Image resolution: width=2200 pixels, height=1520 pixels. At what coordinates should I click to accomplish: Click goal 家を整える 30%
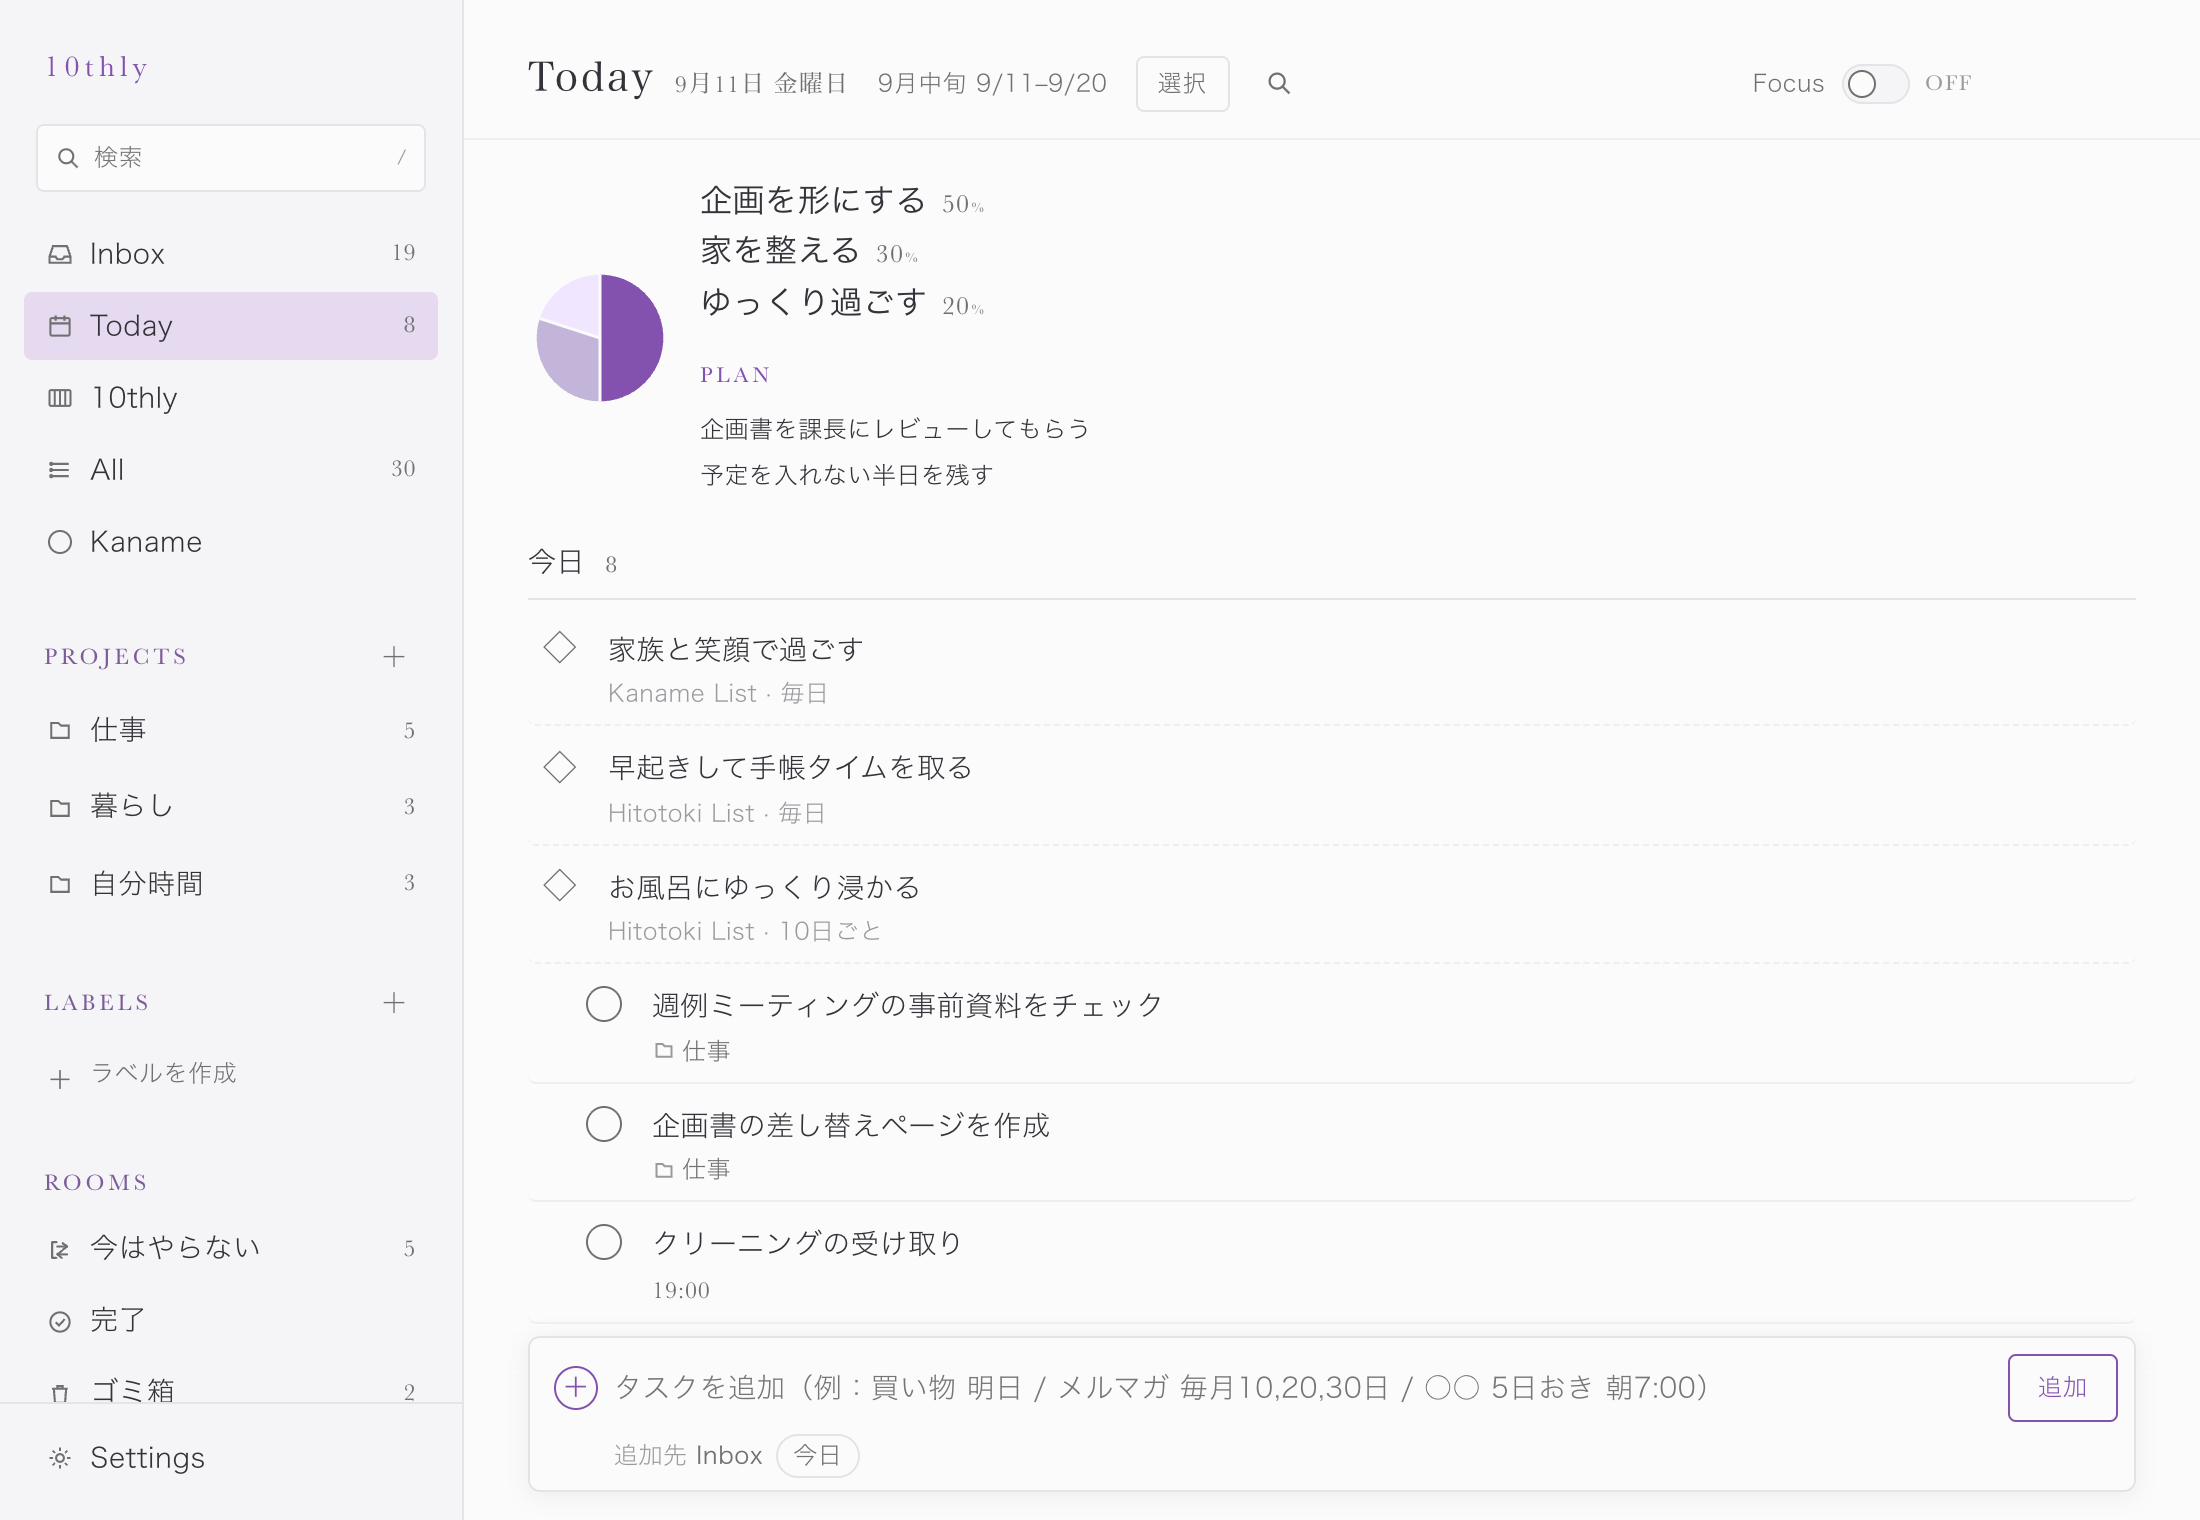809,251
